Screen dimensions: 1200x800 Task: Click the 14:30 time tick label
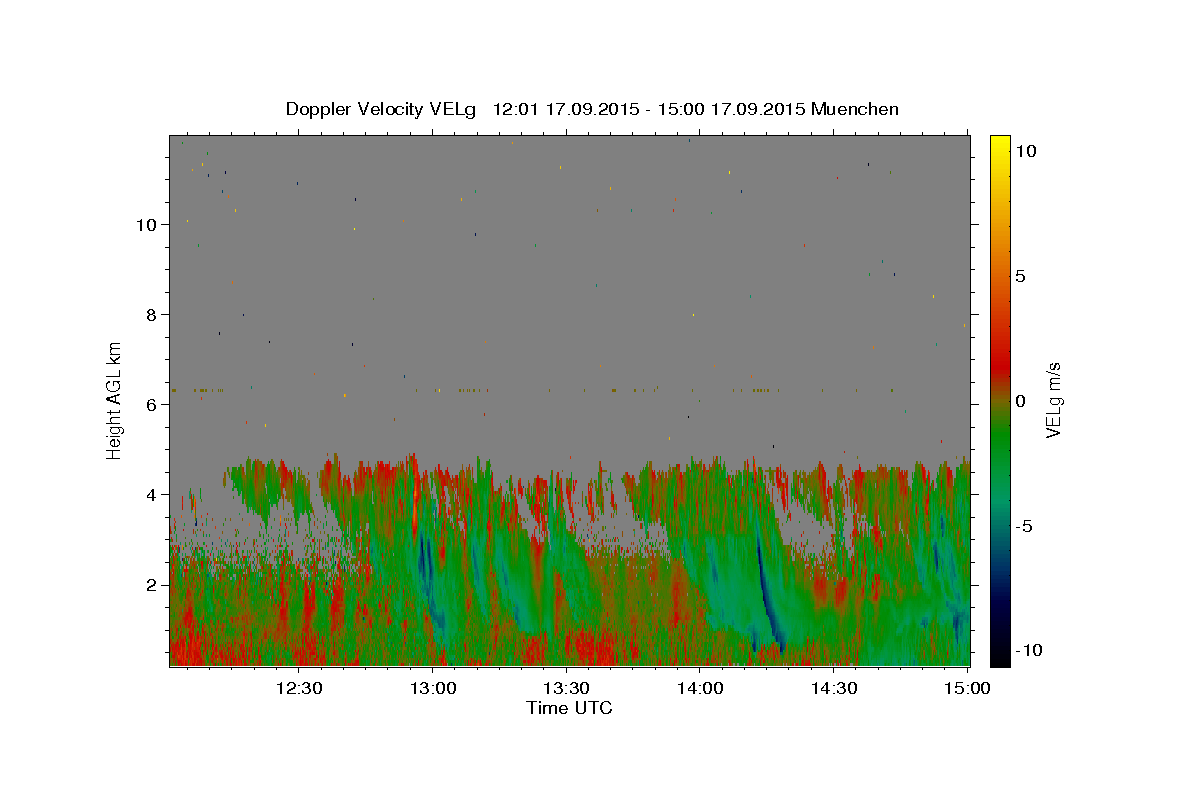point(834,688)
